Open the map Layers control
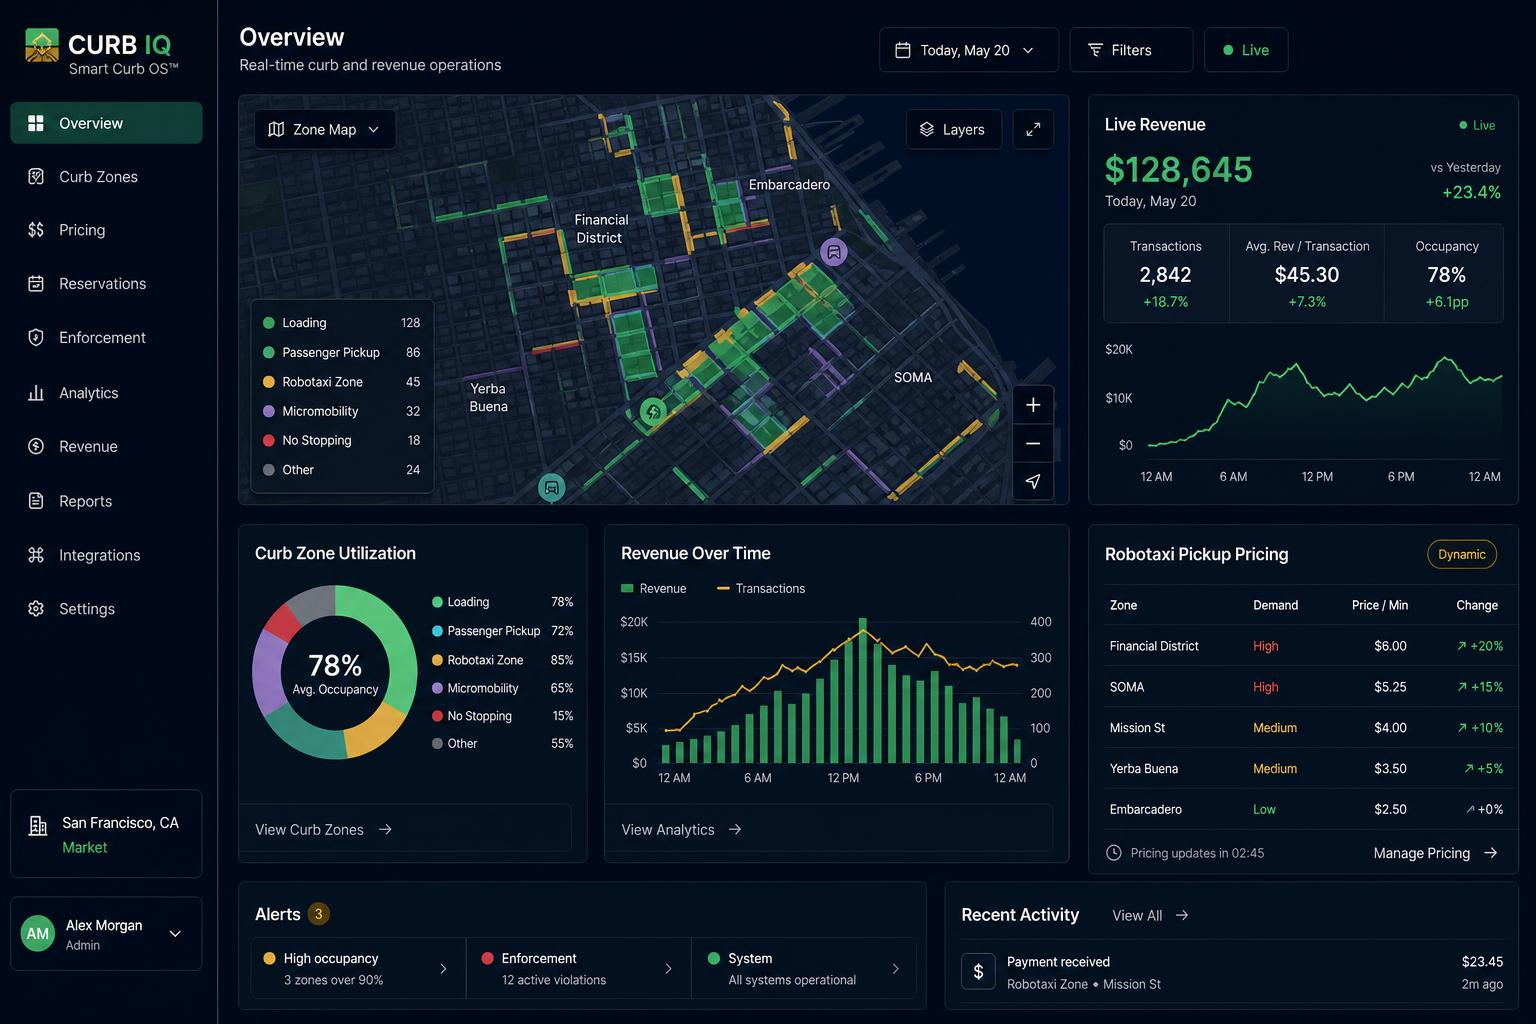 point(954,129)
